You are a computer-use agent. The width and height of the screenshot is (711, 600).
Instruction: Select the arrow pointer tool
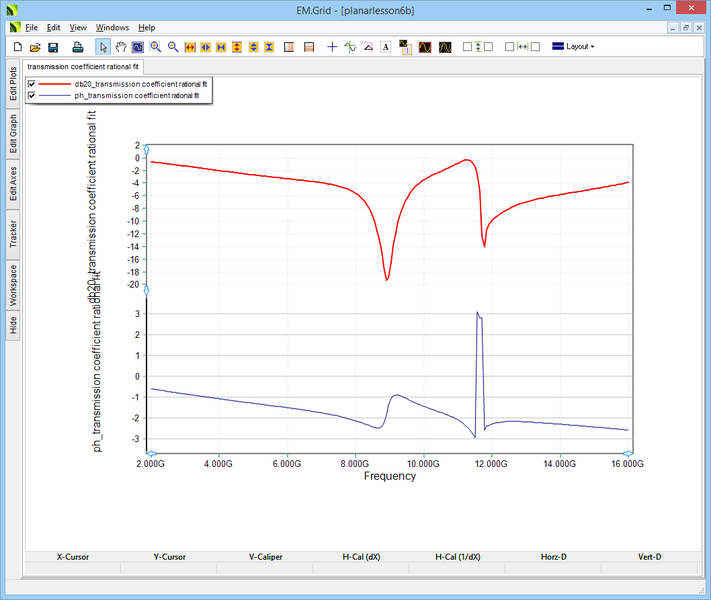(x=103, y=47)
